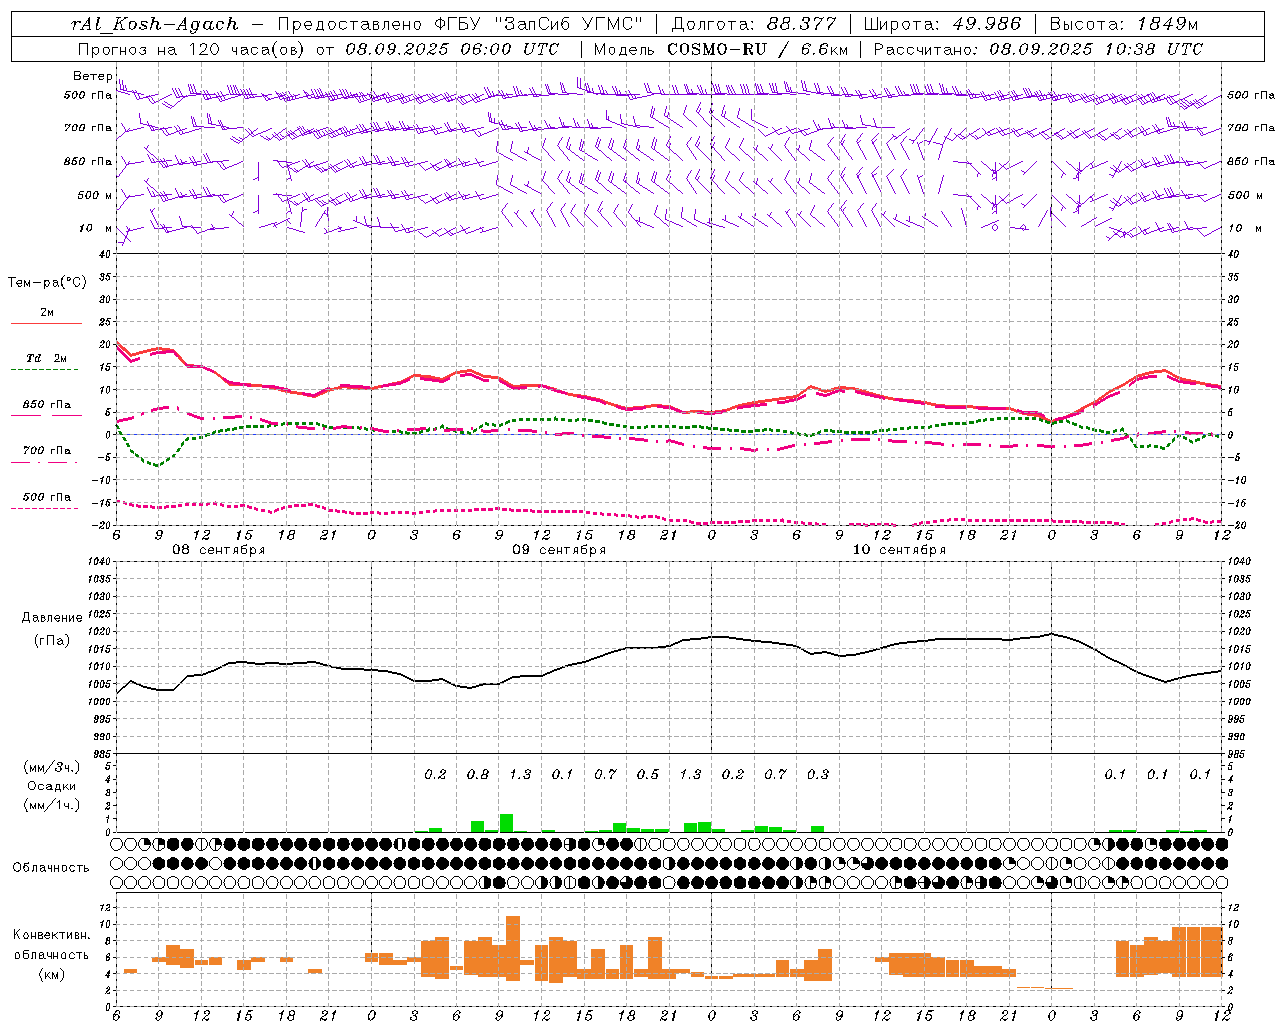This screenshot has height=1024, width=1280.
Task: Click the Конвективн. облачность (км) chart label
Action: [51, 954]
